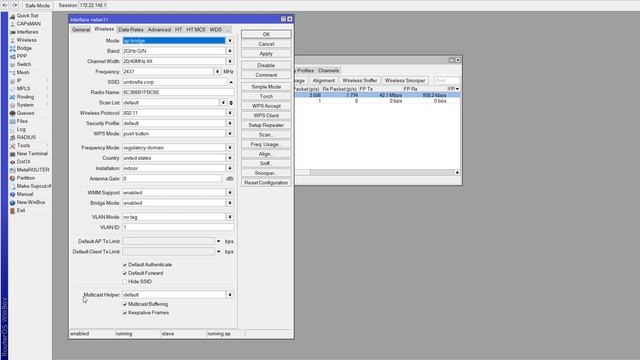Launch New WinBox from sidebar

click(31, 202)
